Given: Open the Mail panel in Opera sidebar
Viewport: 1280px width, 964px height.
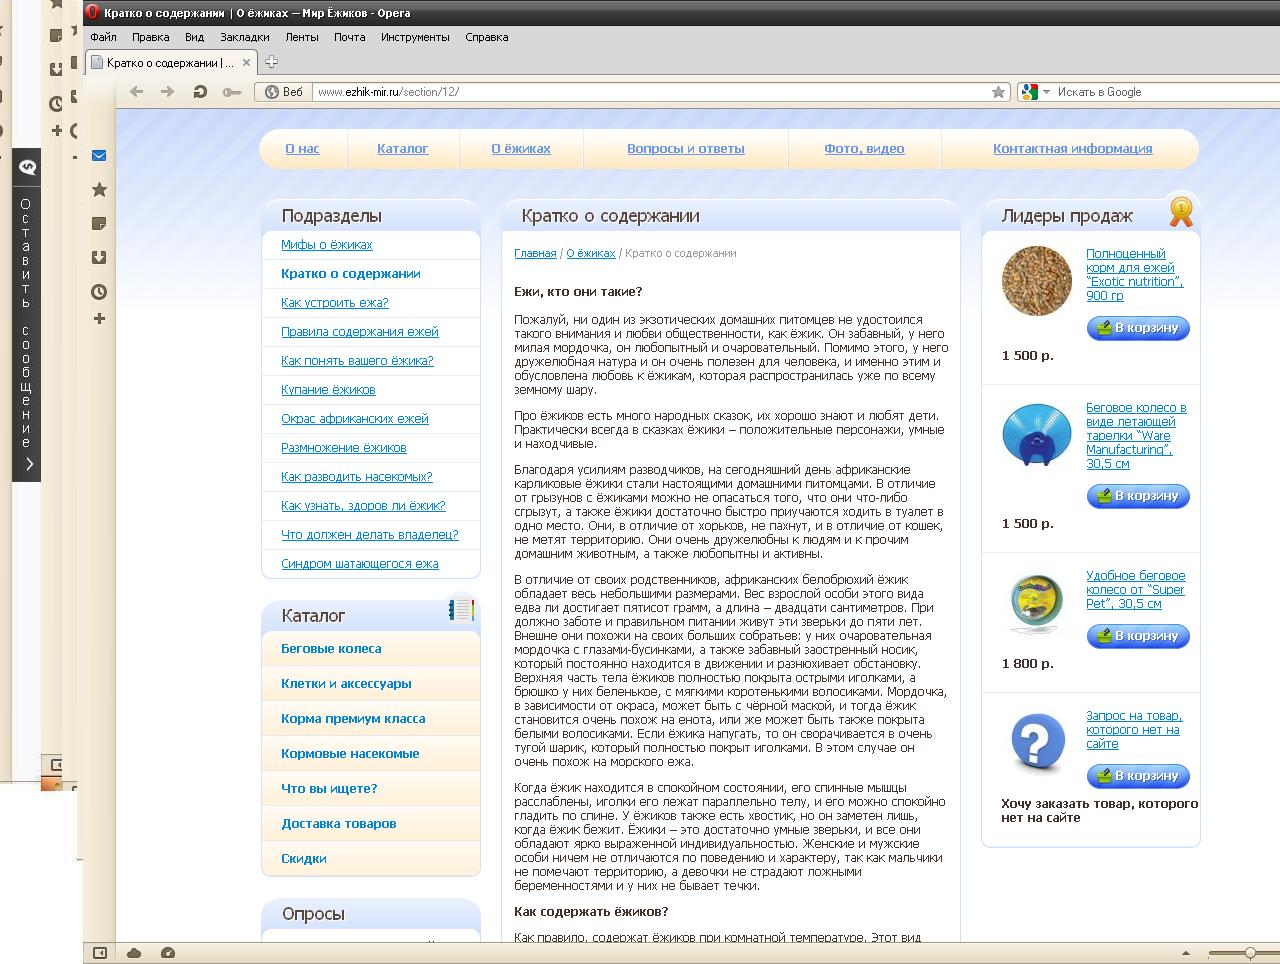Looking at the screenshot, I should click(99, 155).
